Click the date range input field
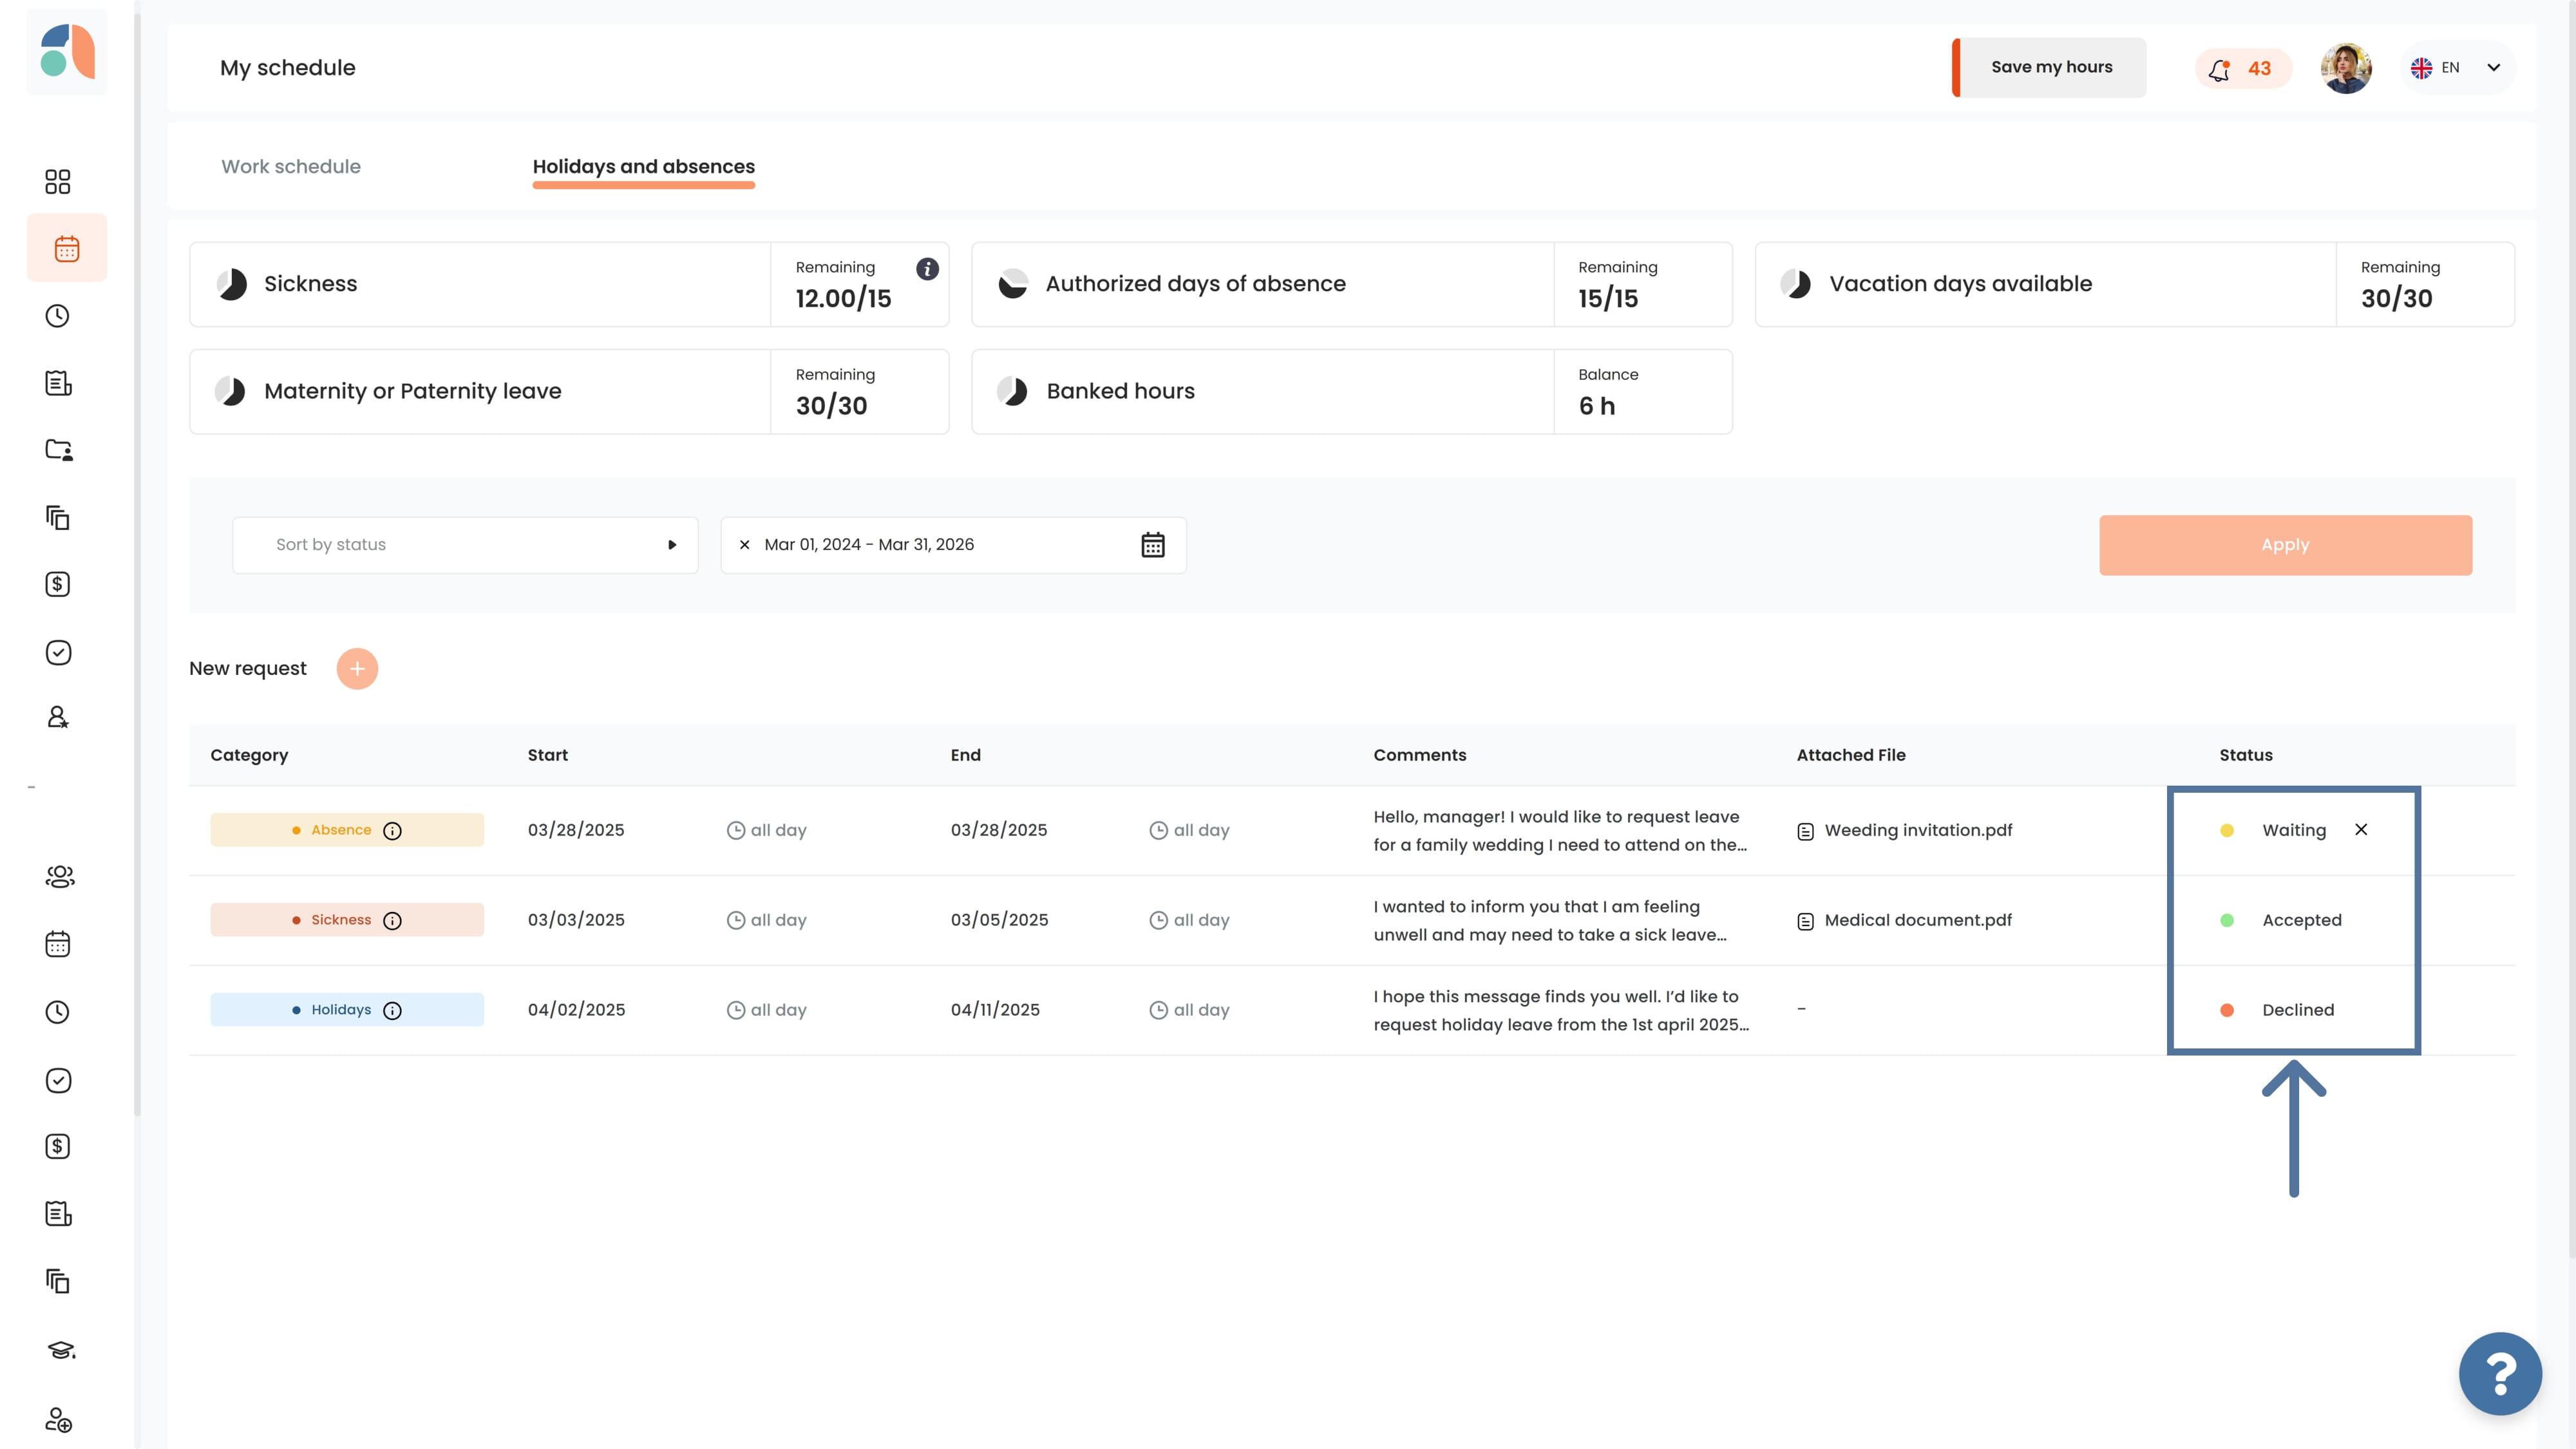 pos(953,545)
